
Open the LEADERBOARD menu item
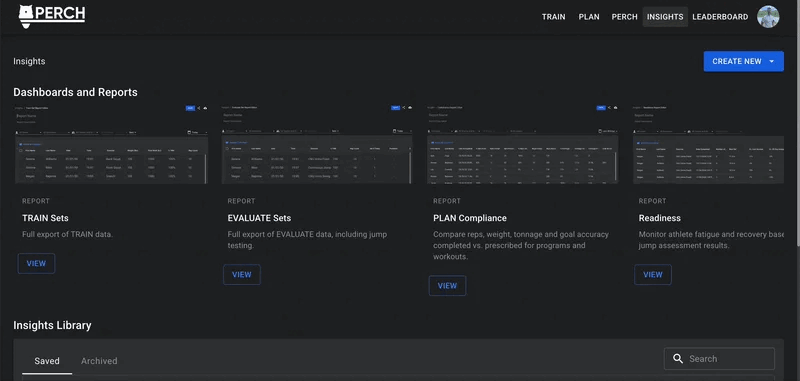pos(720,17)
